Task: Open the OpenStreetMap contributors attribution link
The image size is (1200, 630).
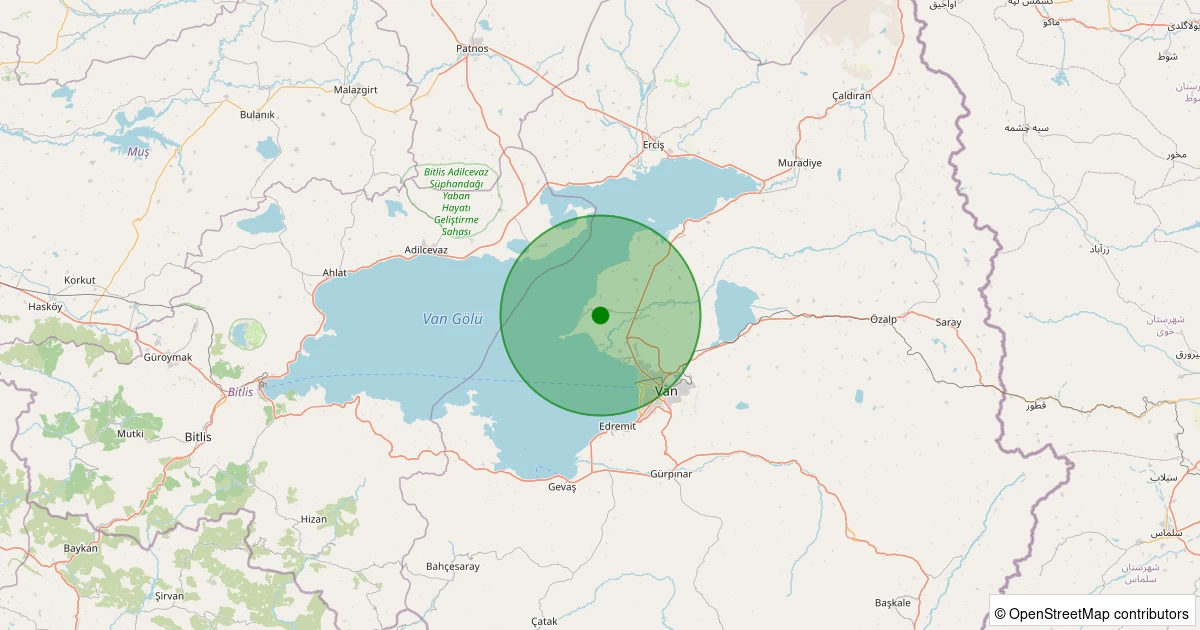Action: click(x=1098, y=614)
